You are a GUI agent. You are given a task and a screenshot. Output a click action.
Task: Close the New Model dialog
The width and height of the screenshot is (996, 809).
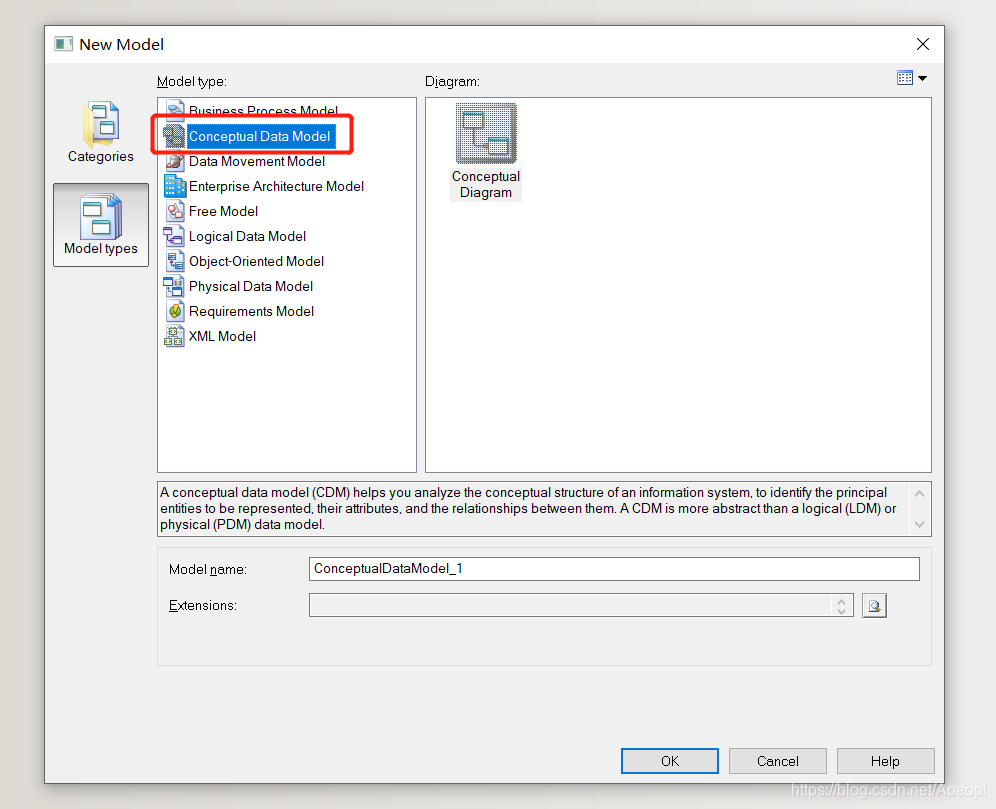click(923, 44)
